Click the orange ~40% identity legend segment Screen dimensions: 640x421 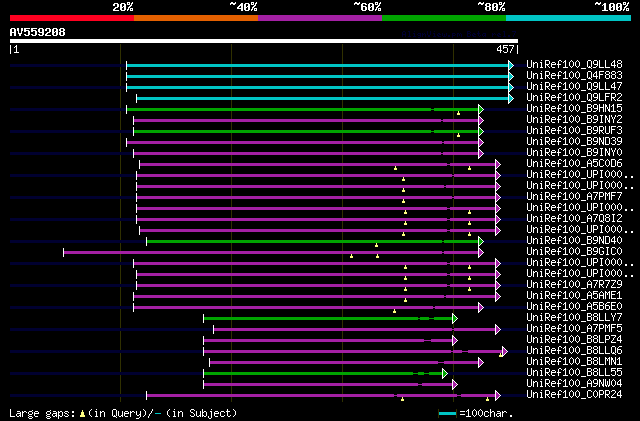point(196,18)
